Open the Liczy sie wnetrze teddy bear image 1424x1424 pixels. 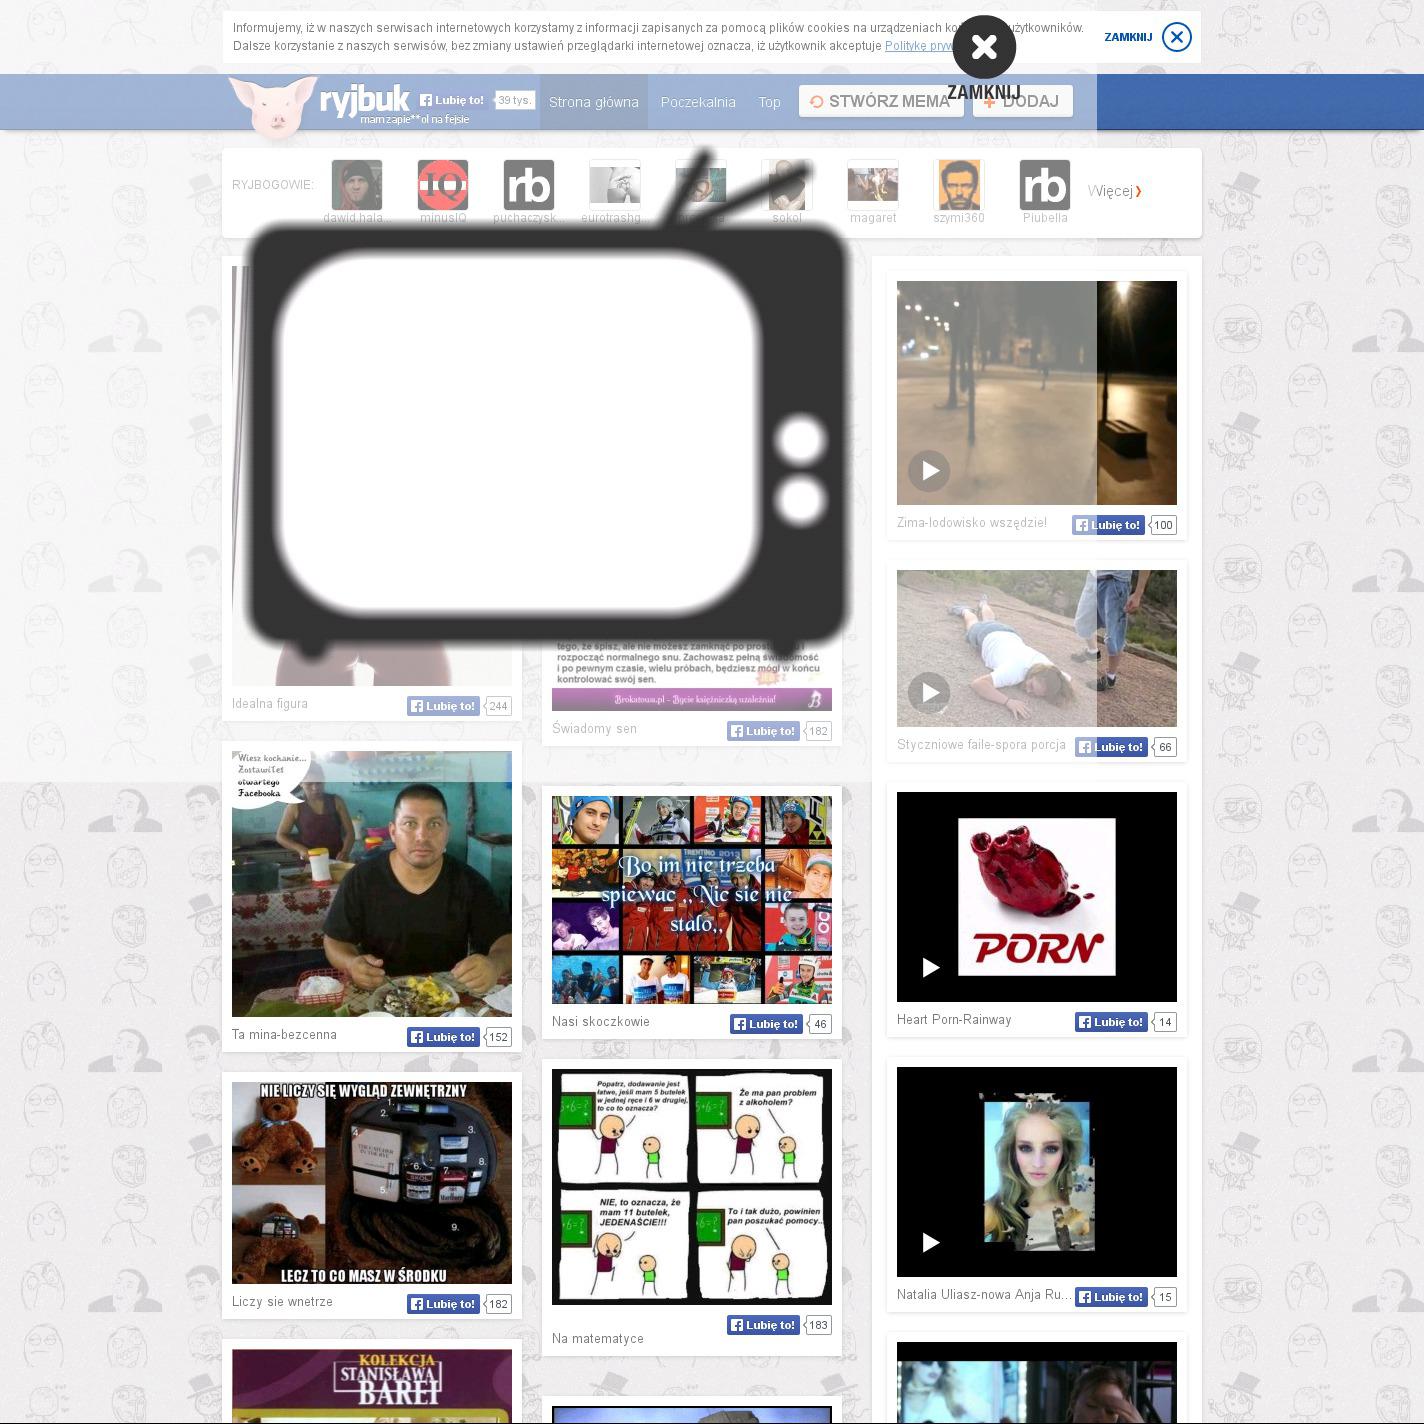[372, 1182]
